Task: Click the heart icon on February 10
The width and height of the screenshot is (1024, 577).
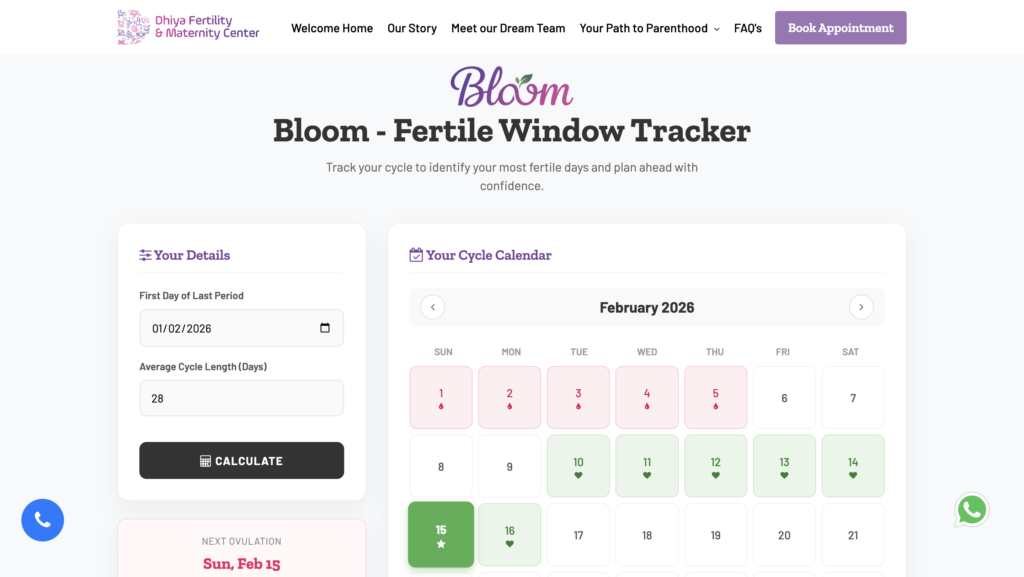Action: (578, 476)
